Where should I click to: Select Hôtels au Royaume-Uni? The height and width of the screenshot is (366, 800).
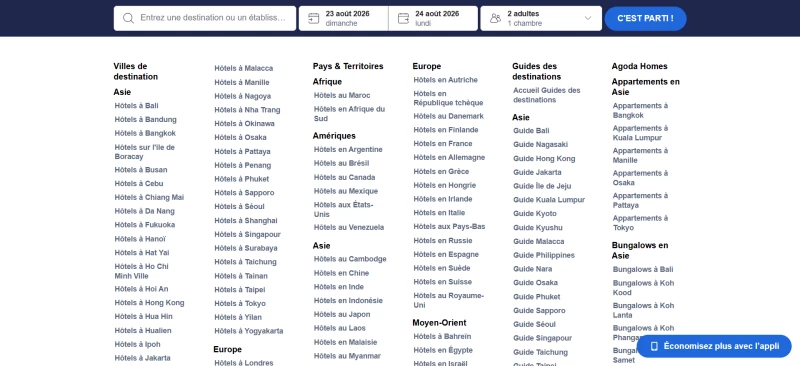point(448,300)
